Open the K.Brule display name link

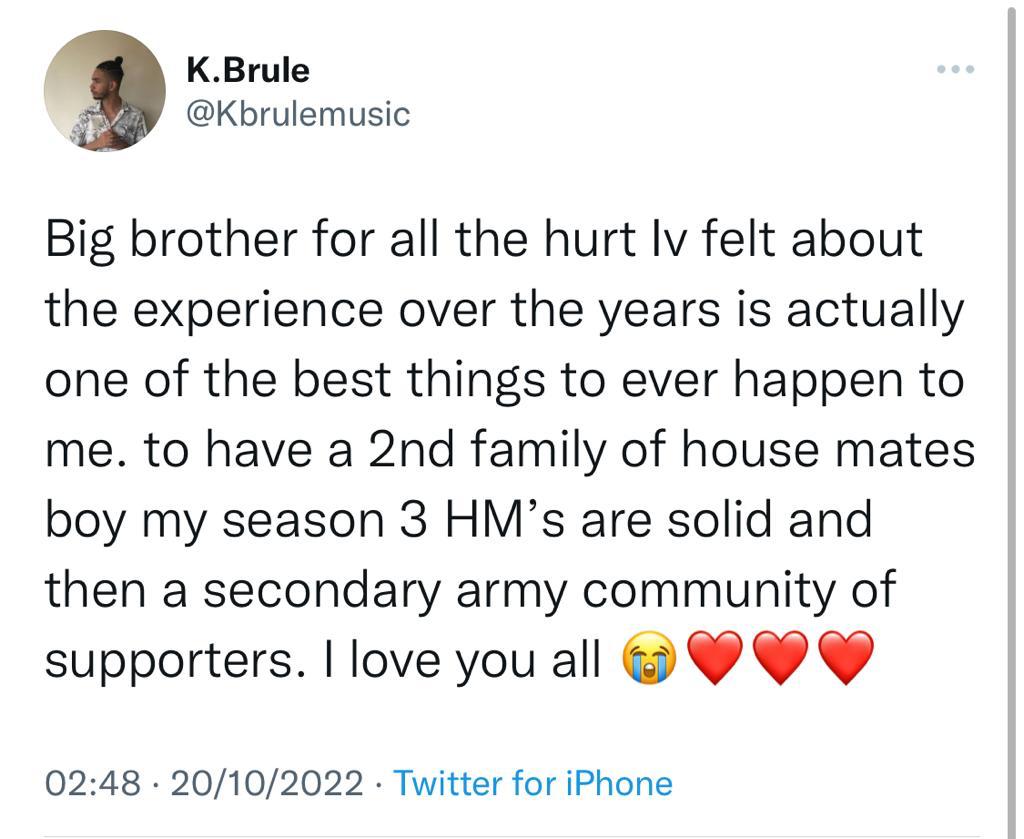pos(247,70)
